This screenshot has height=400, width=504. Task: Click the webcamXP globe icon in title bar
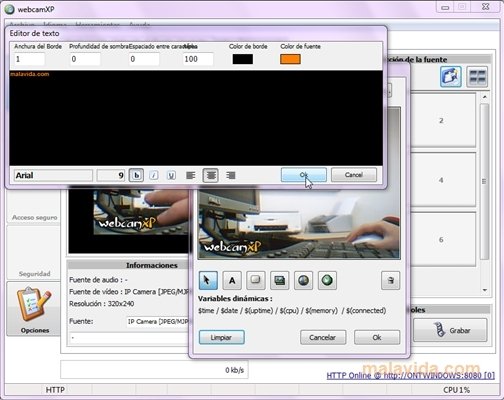9,9
